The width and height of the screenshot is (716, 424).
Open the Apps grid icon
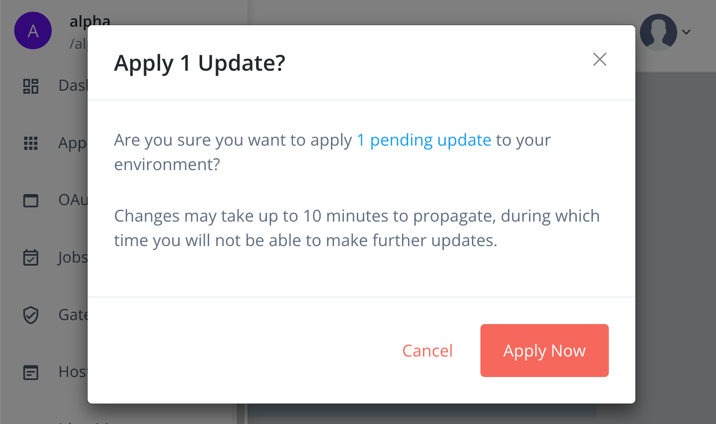(31, 143)
